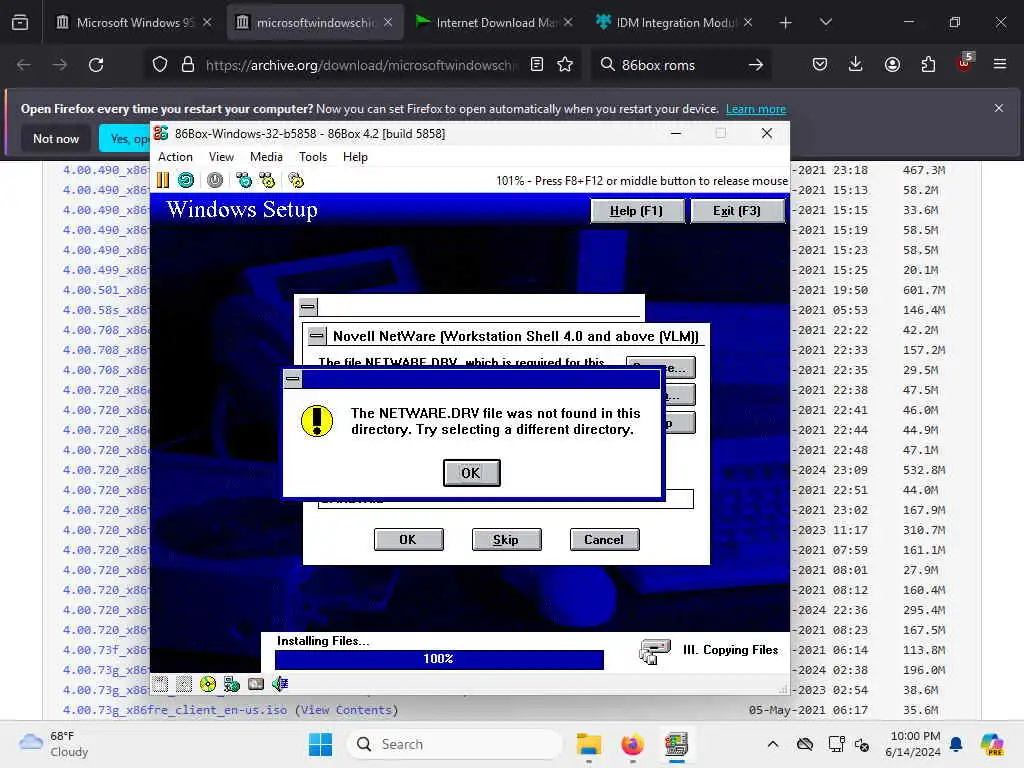Screen dimensions: 1024x768
Task: Open View menu in 86Box
Action: pyautogui.click(x=221, y=157)
